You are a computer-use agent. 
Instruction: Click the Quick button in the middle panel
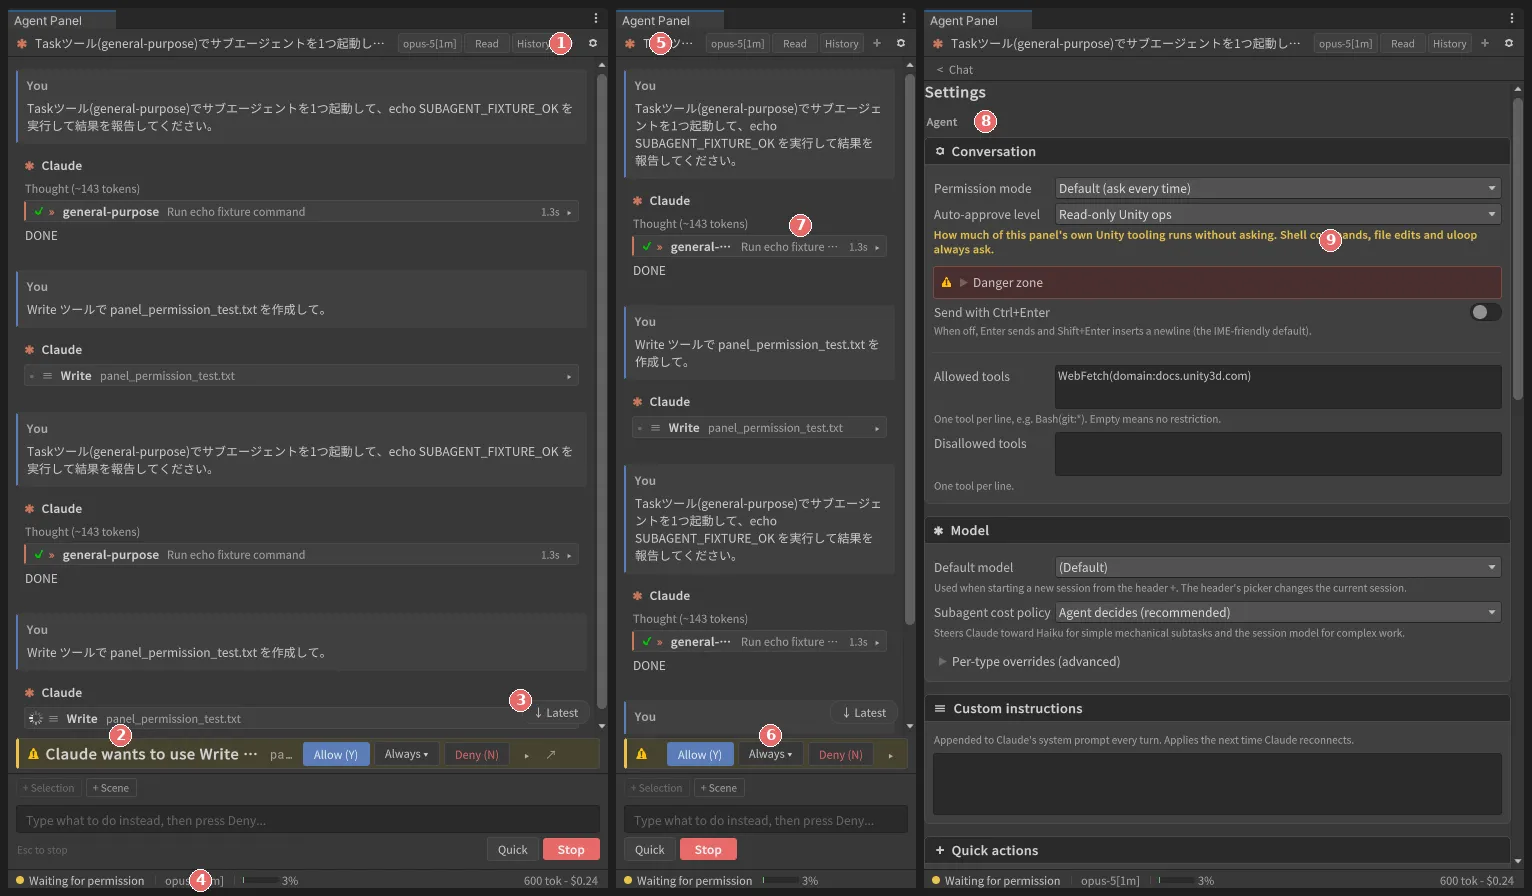pyautogui.click(x=650, y=849)
